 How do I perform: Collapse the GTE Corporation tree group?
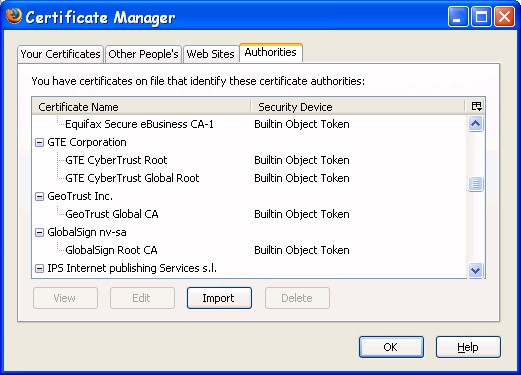39,143
